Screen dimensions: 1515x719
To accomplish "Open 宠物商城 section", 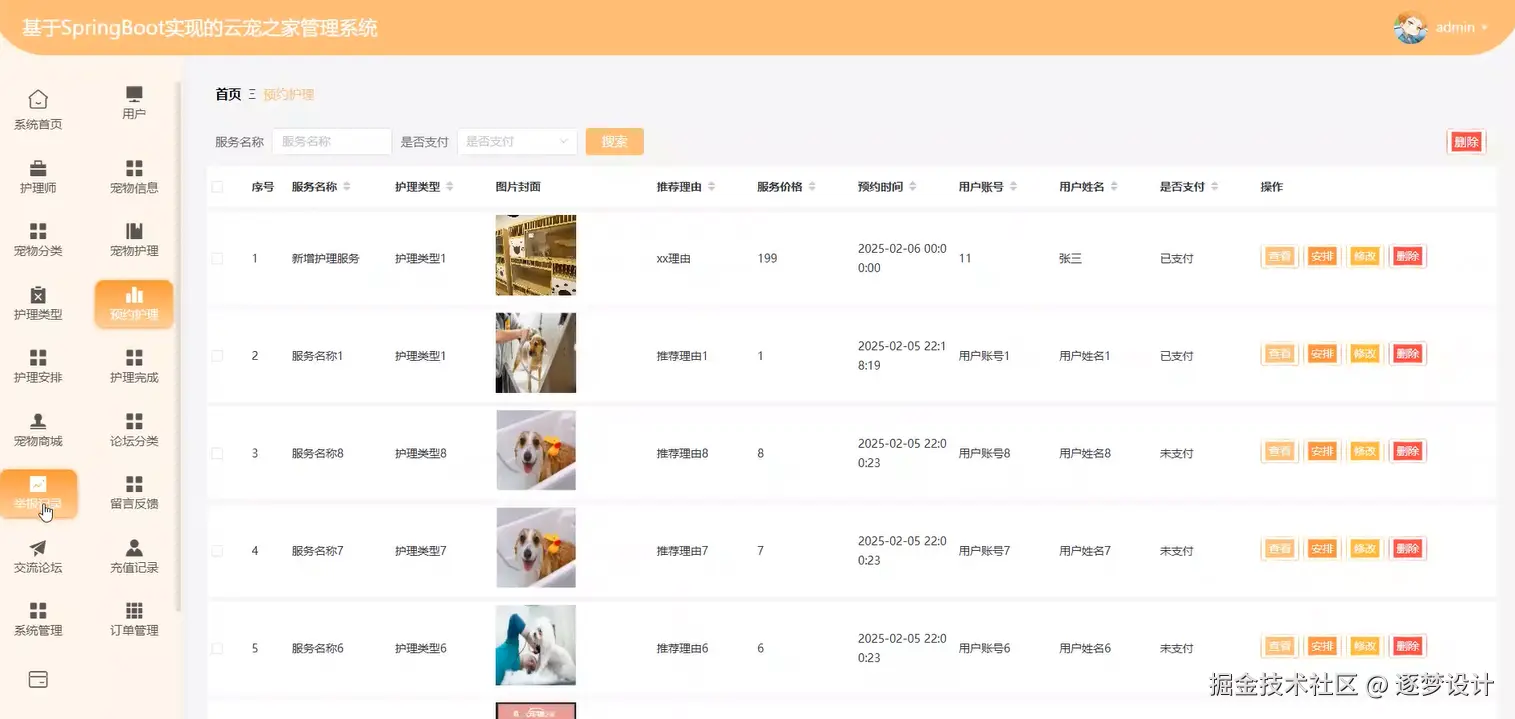I will click(x=38, y=429).
